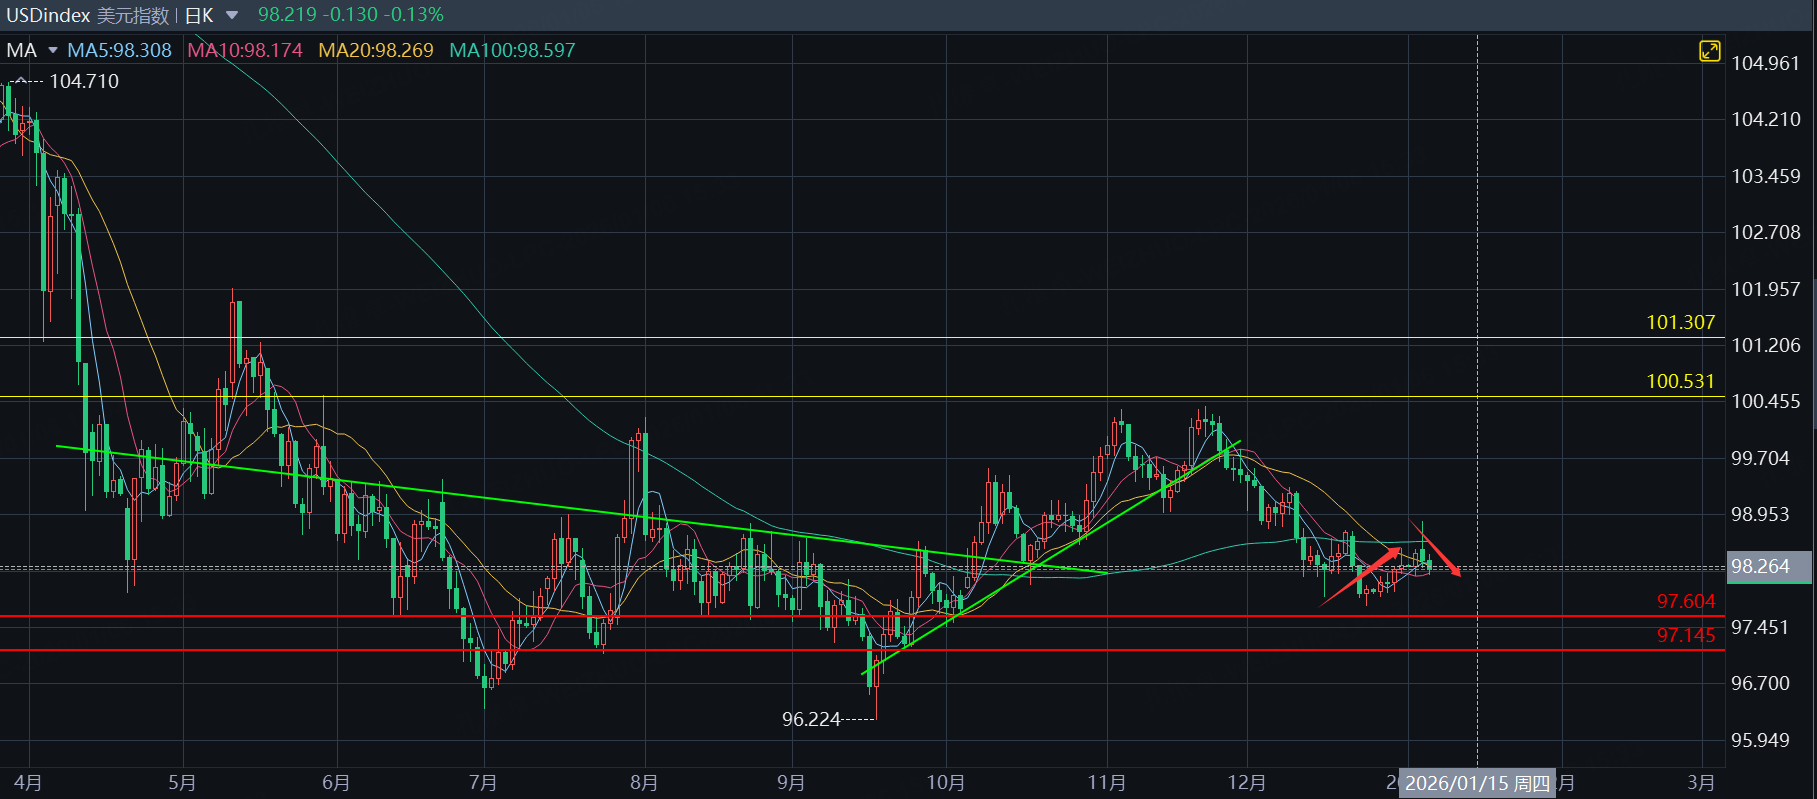This screenshot has height=799, width=1817.
Task: Open the MA indicator dropdown
Action: [x=32, y=50]
